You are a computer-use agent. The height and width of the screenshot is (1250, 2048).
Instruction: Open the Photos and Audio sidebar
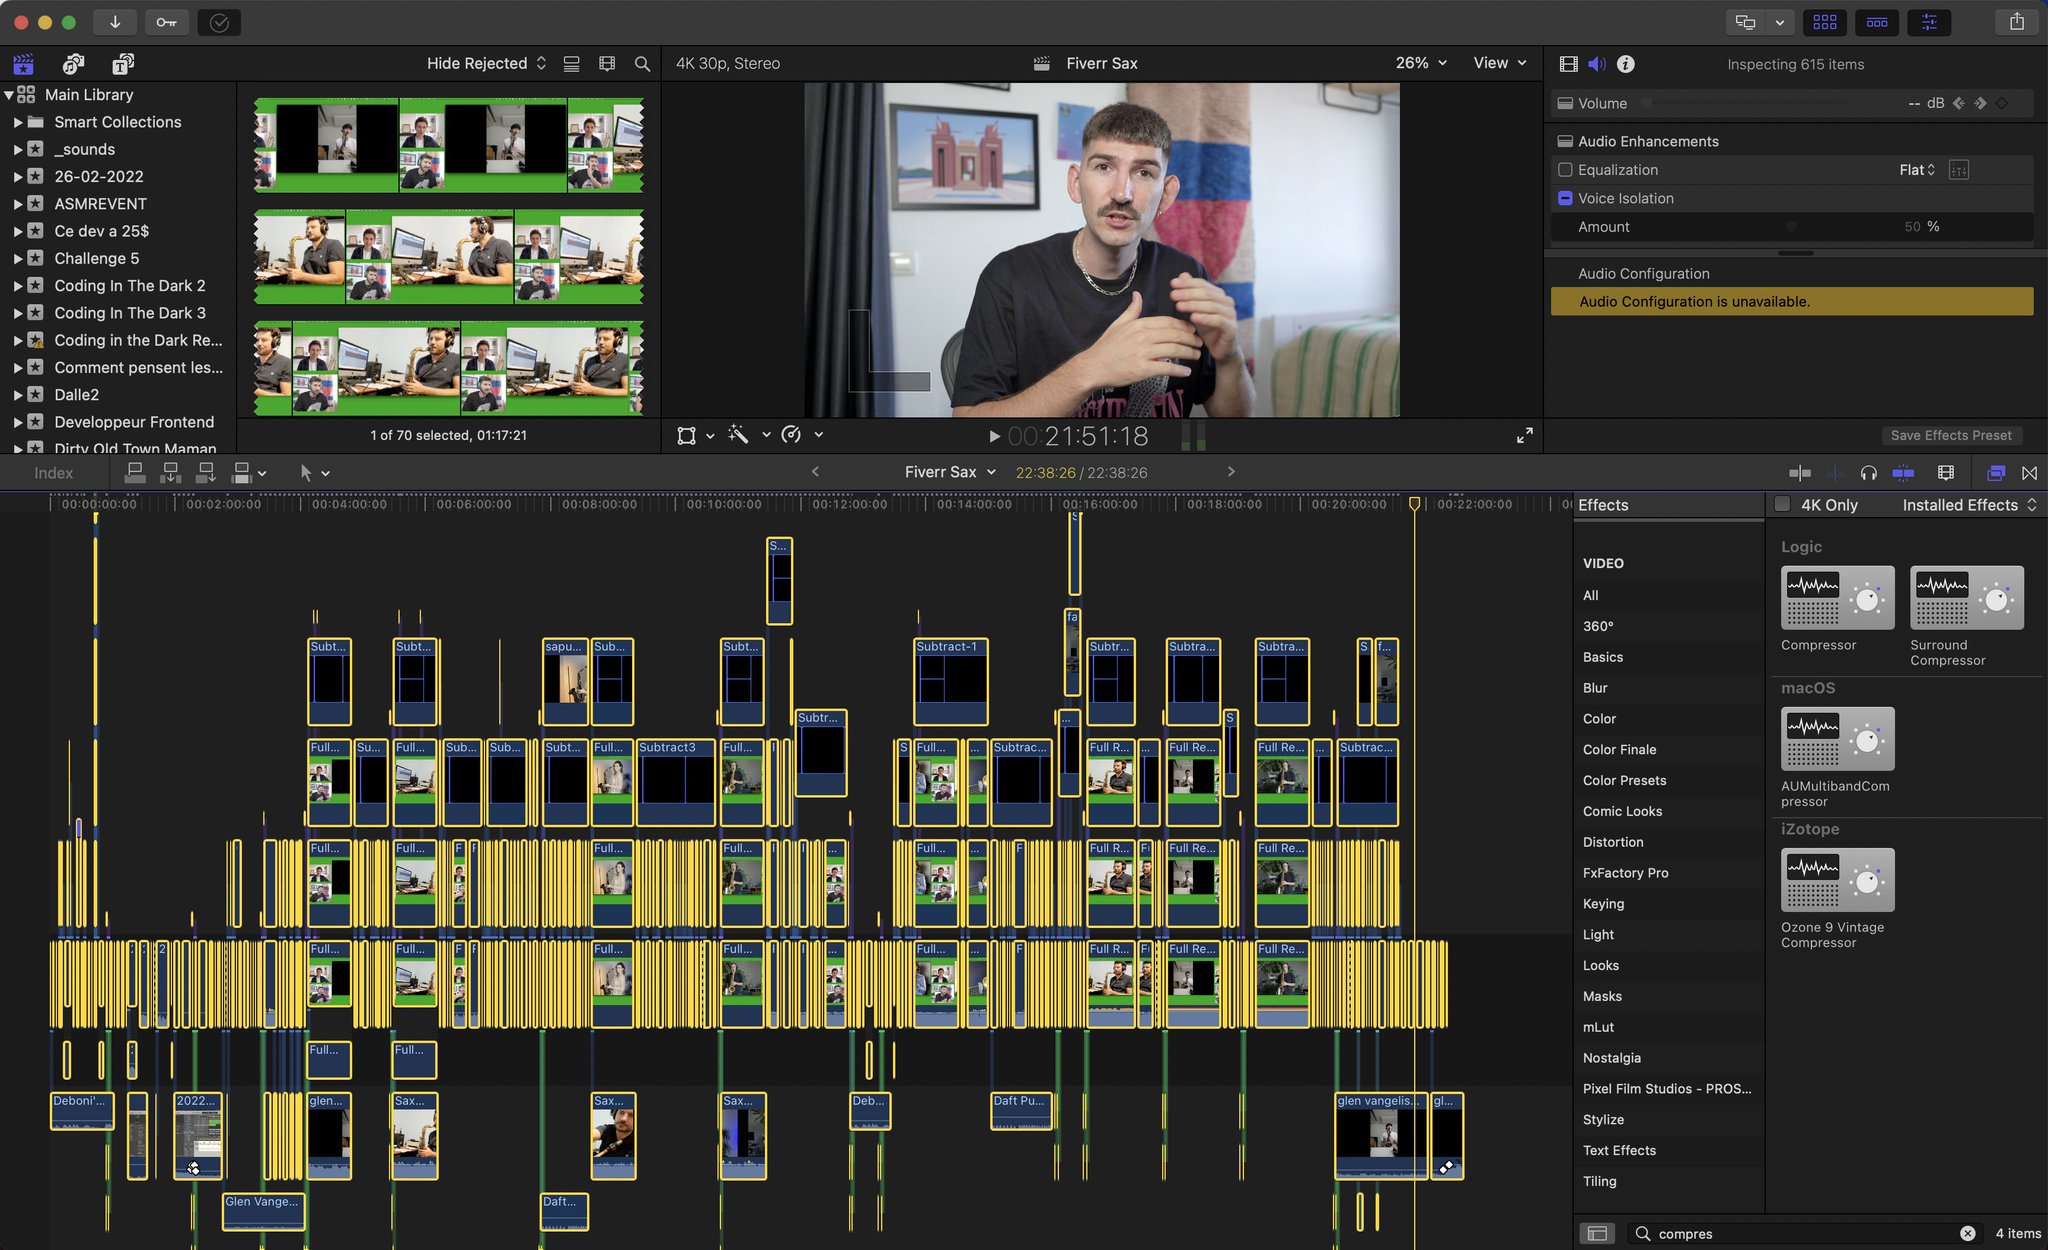pyautogui.click(x=73, y=64)
